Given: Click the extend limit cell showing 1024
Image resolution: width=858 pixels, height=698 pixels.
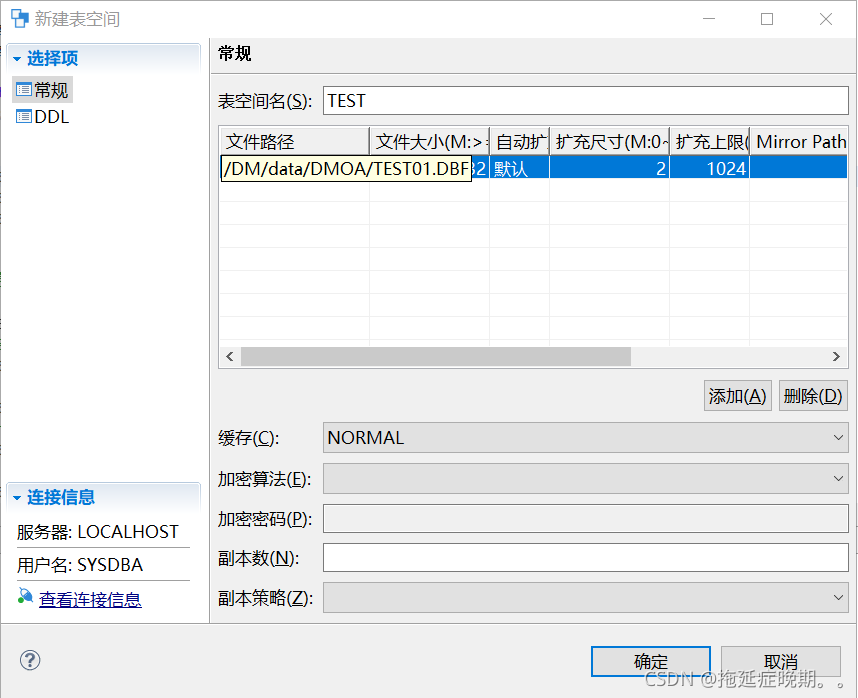Looking at the screenshot, I should point(710,168).
